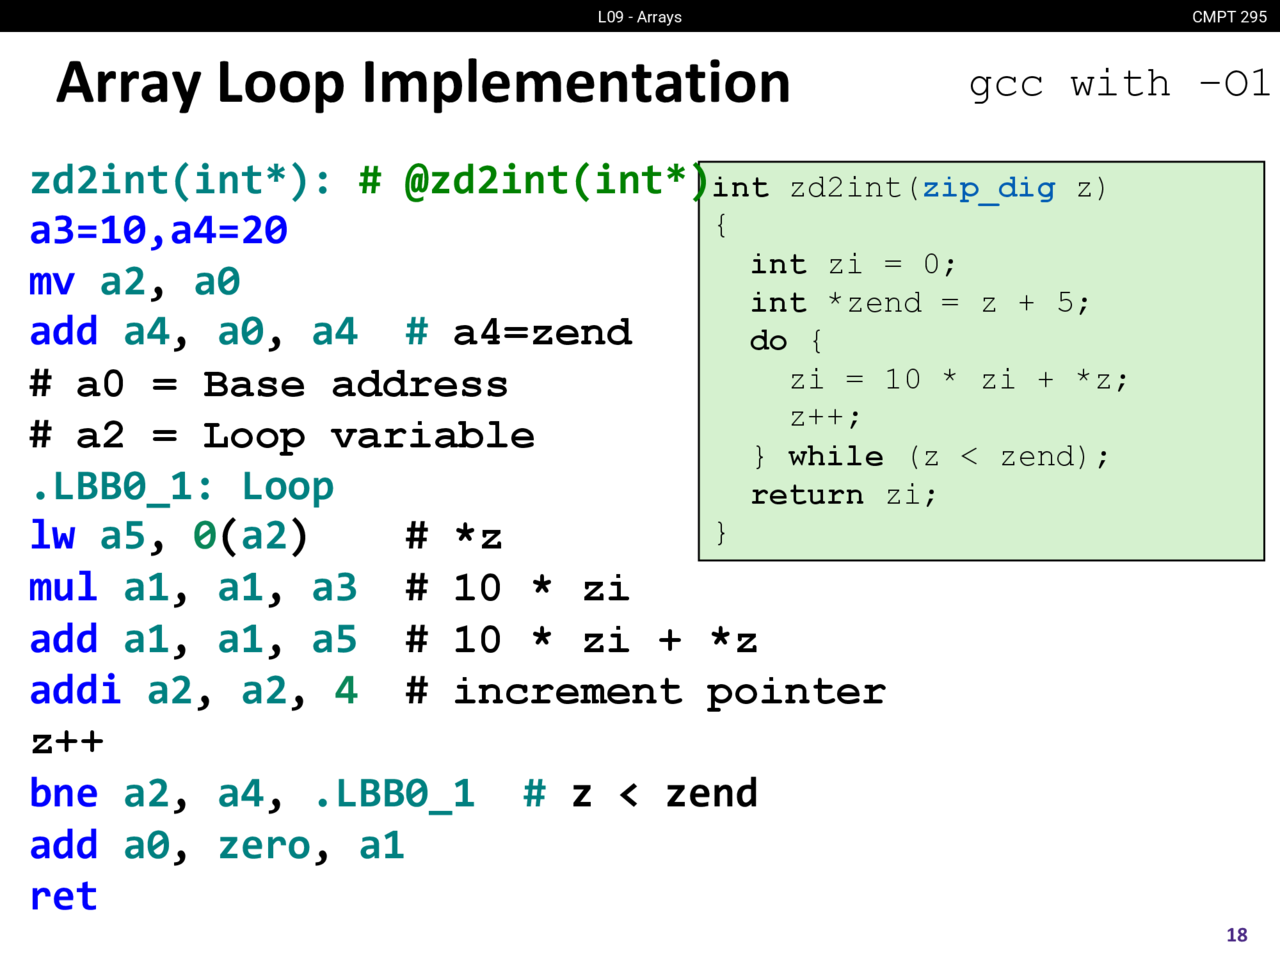
Task: Click the 'add a0, zero, a1' instruction
Action: click(217, 846)
